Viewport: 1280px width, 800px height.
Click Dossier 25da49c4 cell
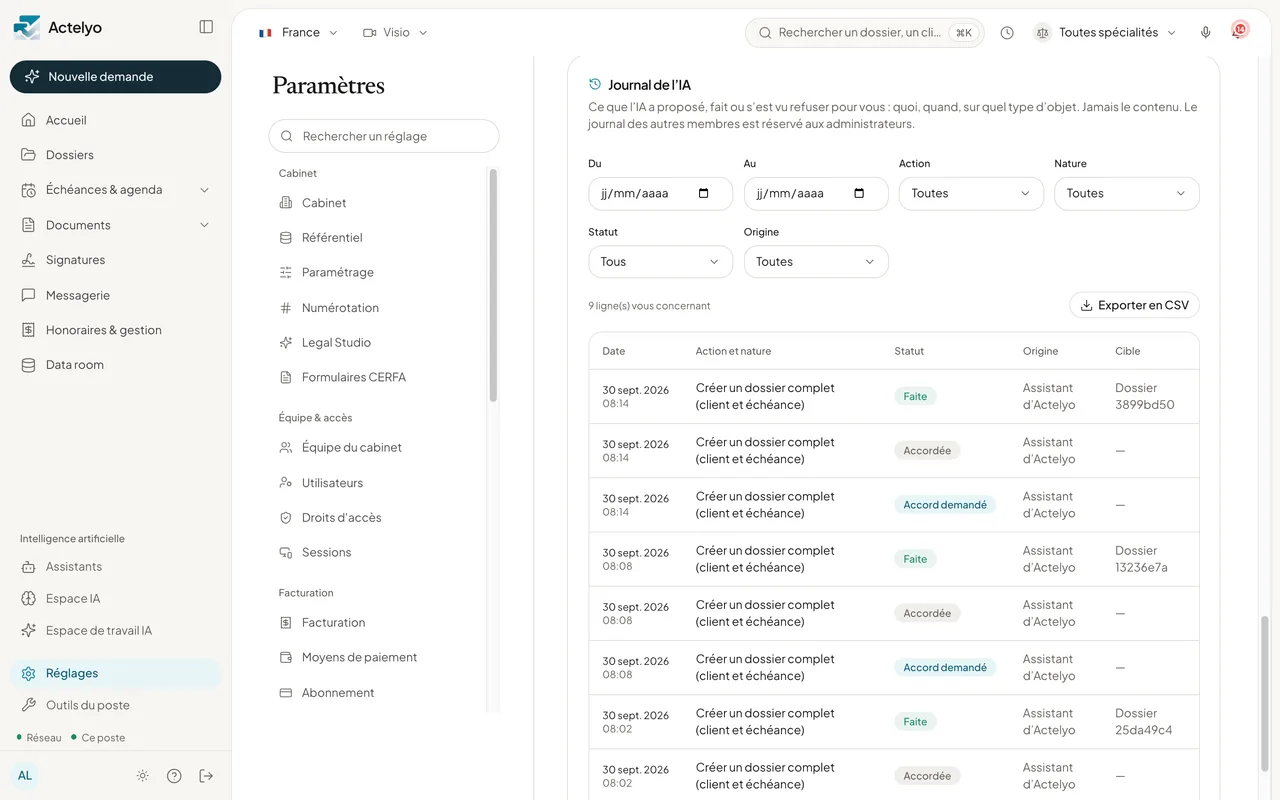pos(1143,722)
